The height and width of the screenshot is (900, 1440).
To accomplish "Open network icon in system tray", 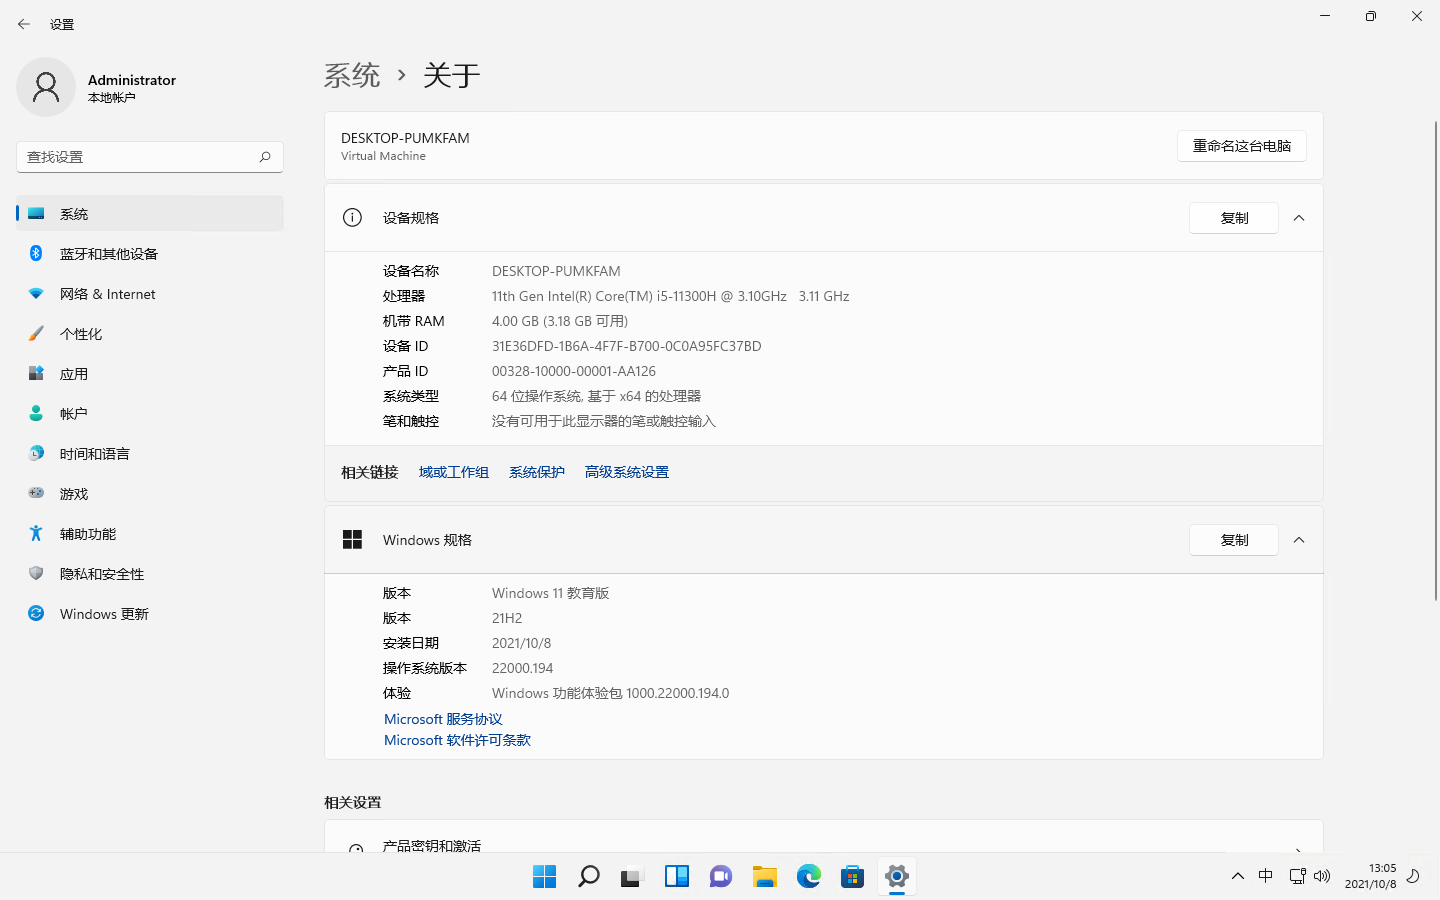I will click(x=1297, y=876).
